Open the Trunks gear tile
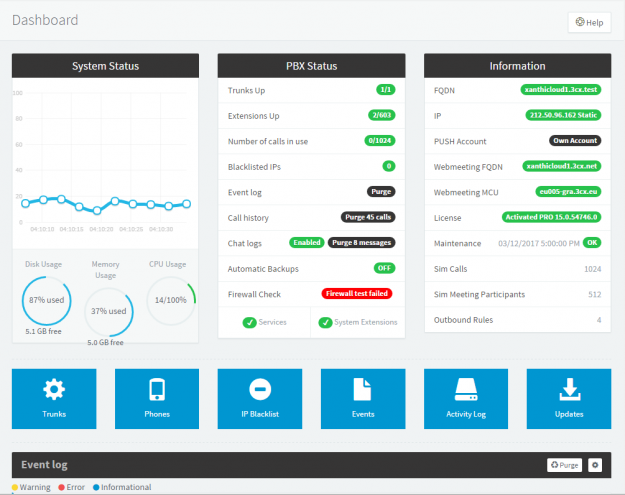The height and width of the screenshot is (495, 625). (x=54, y=397)
